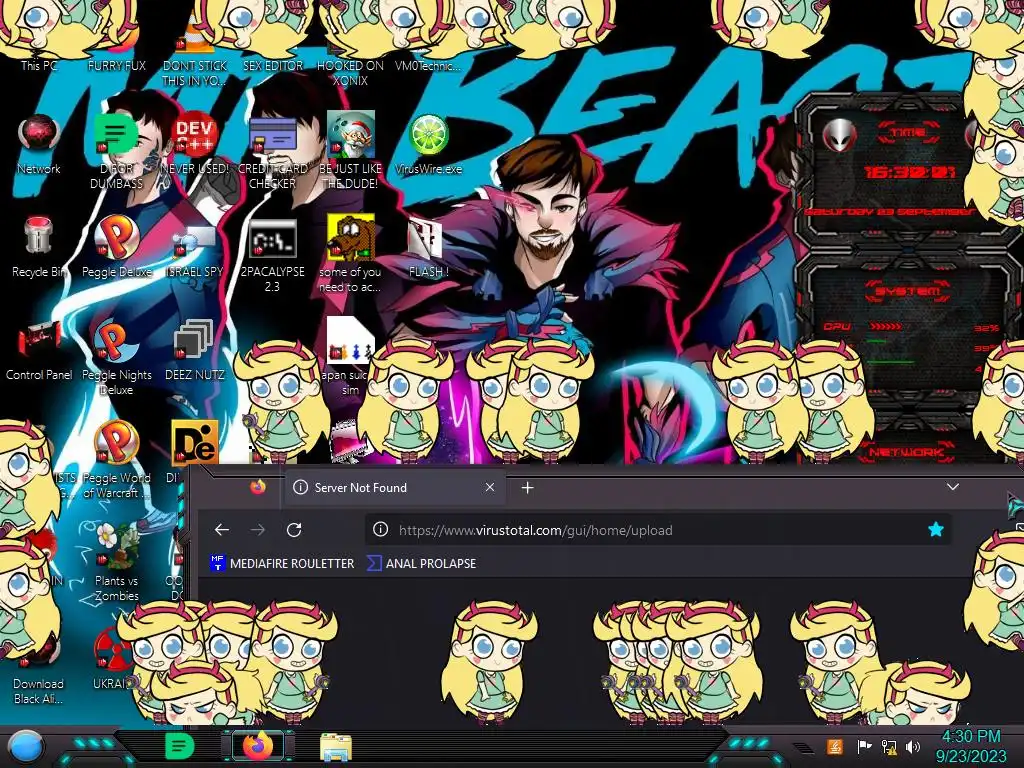Open a new Firefox tab
Screen dimensions: 1024x768
(528, 487)
